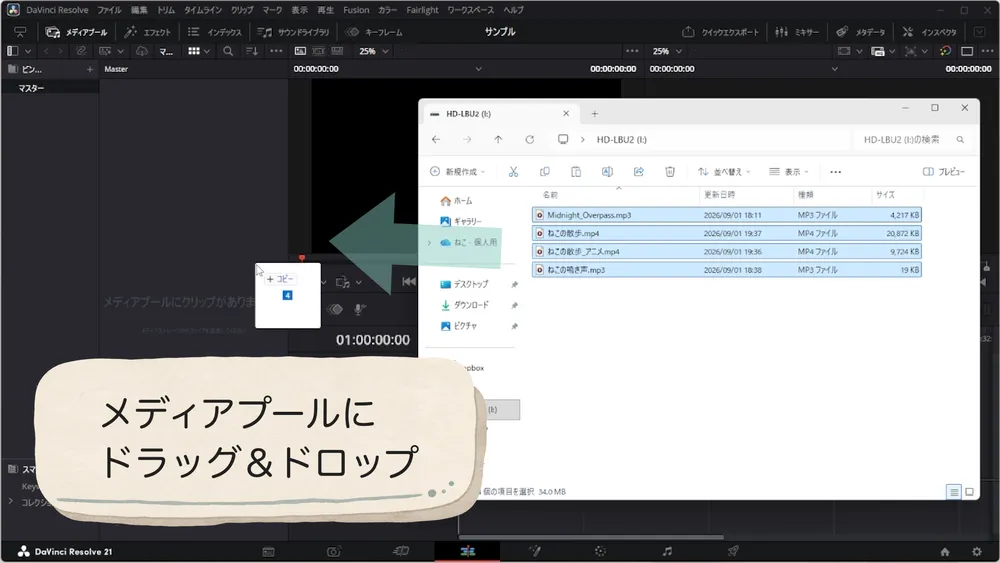Open the Workspace menu
The width and height of the screenshot is (1000, 563).
click(470, 10)
